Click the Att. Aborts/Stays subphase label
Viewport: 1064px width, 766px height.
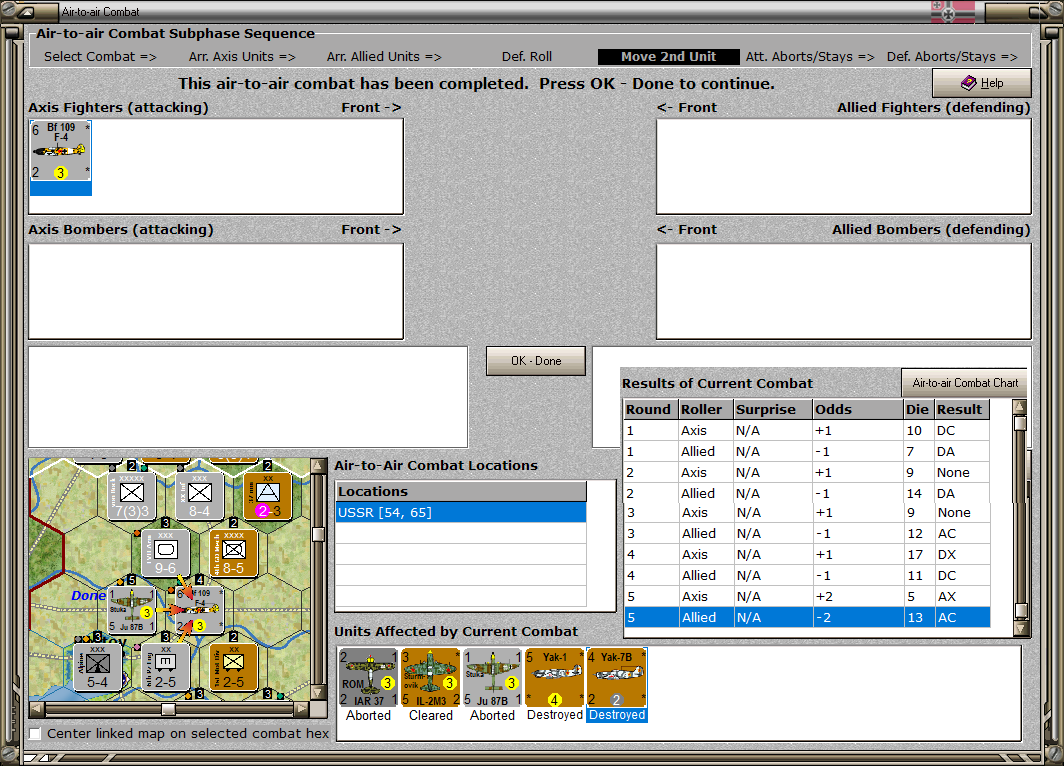[810, 57]
